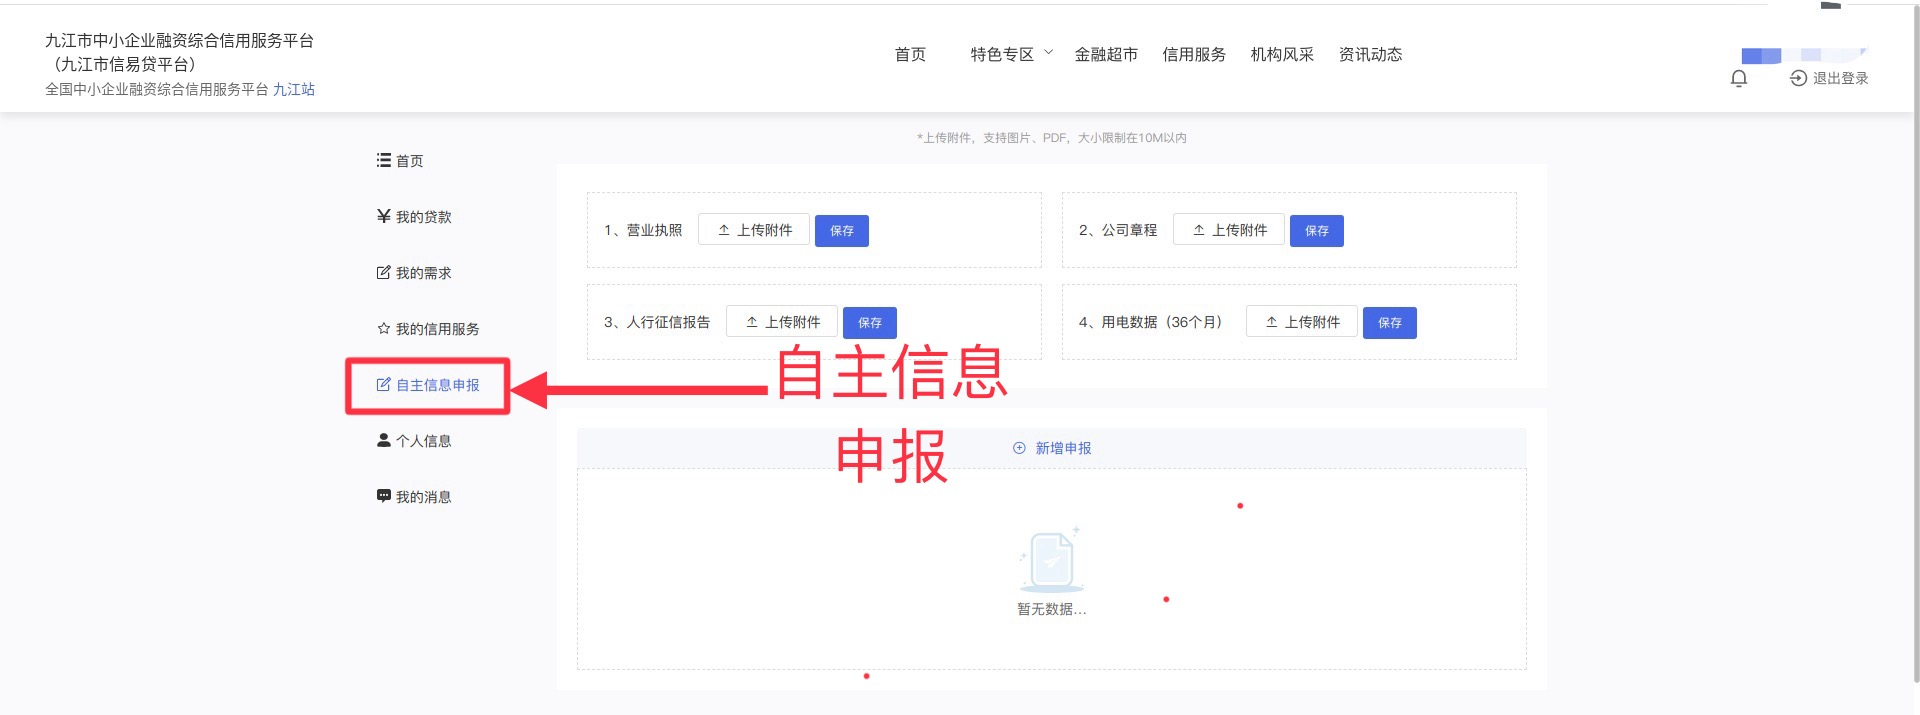Open the 资讯动态 nav item
Screen dimensions: 1920x715
pos(1370,54)
